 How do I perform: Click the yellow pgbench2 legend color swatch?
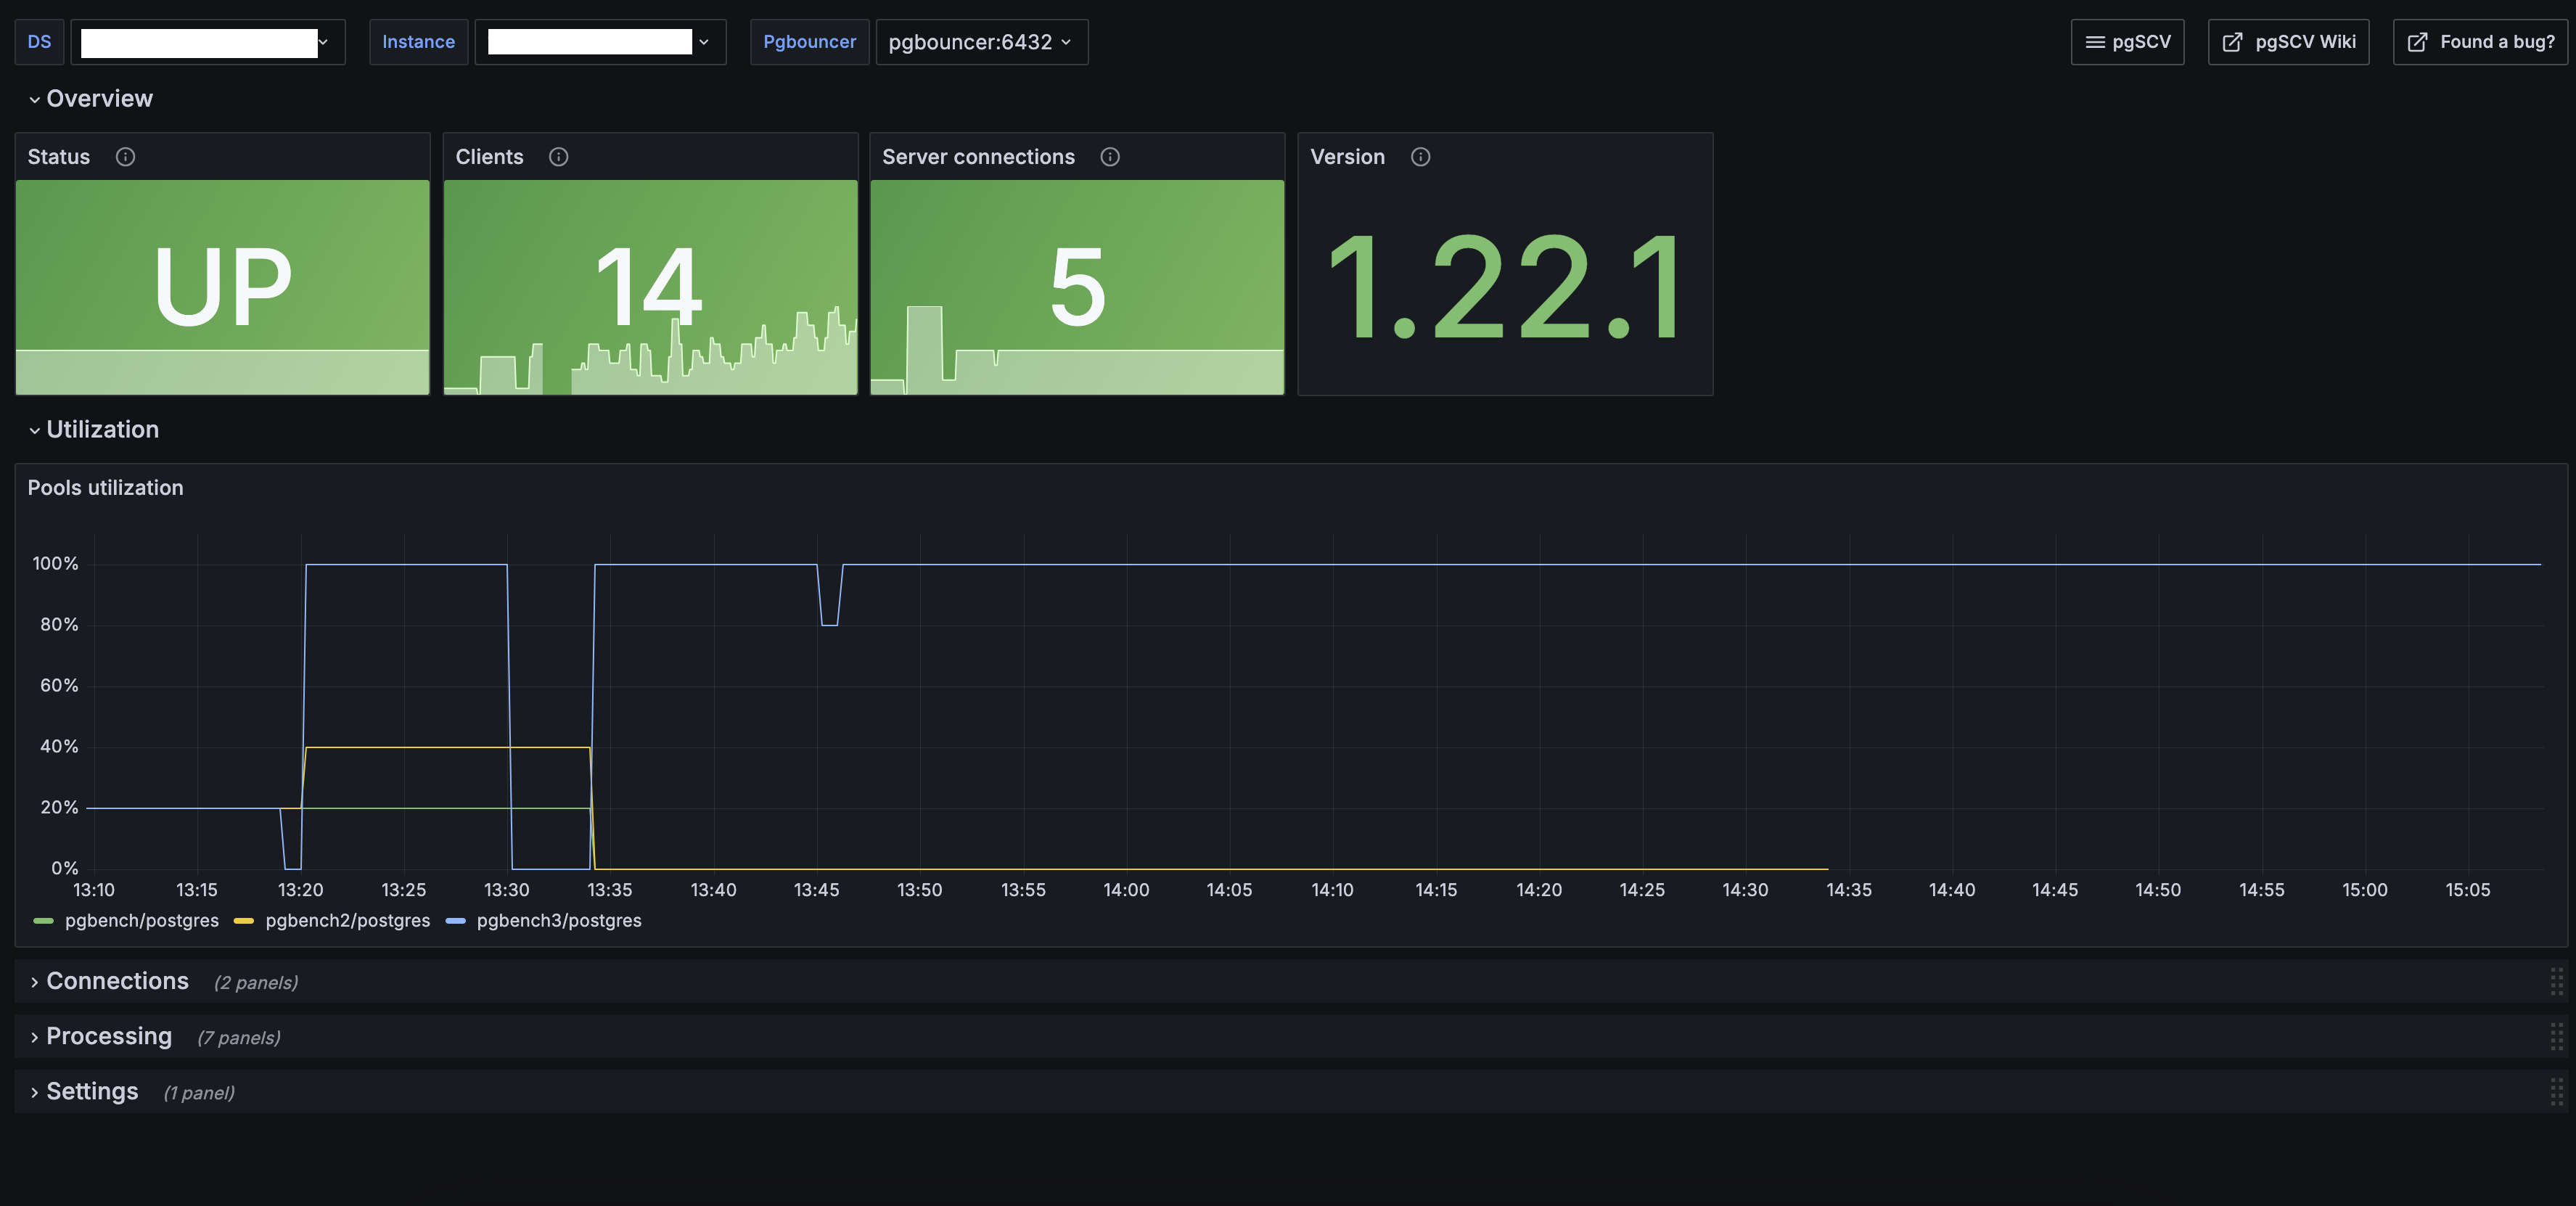(244, 921)
